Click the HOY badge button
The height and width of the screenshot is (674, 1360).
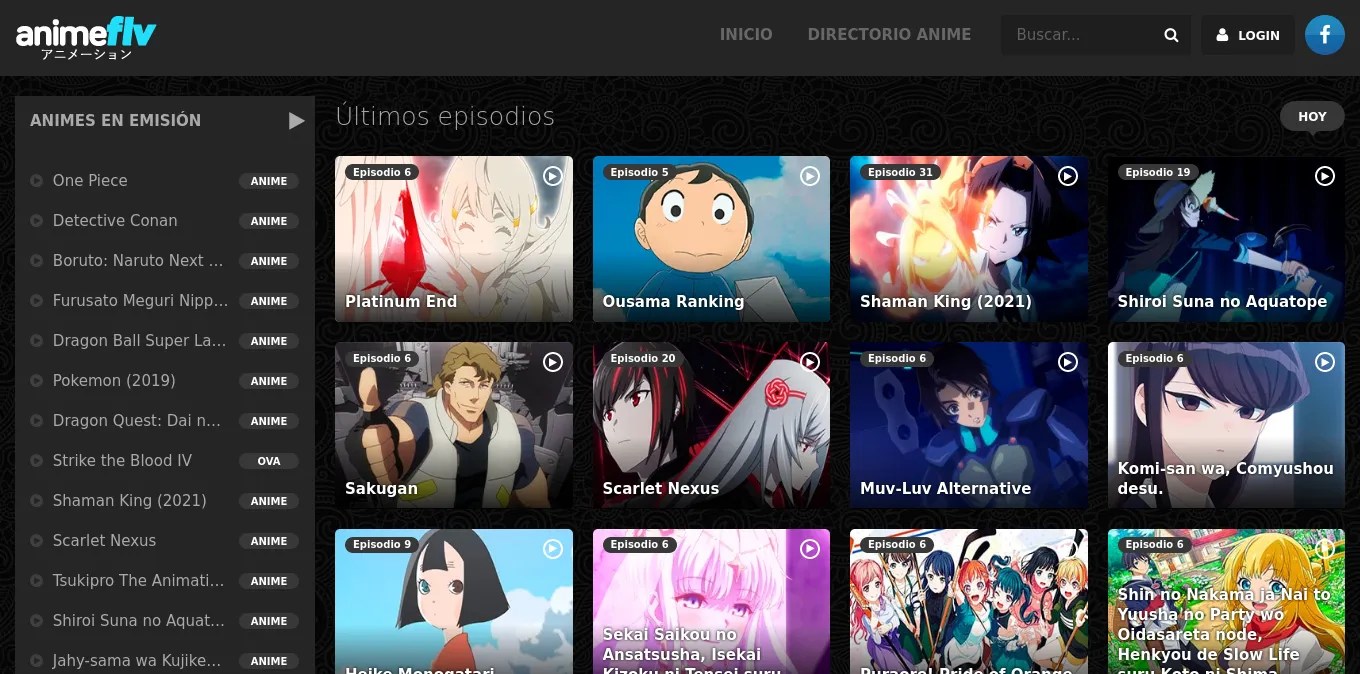[x=1312, y=116]
